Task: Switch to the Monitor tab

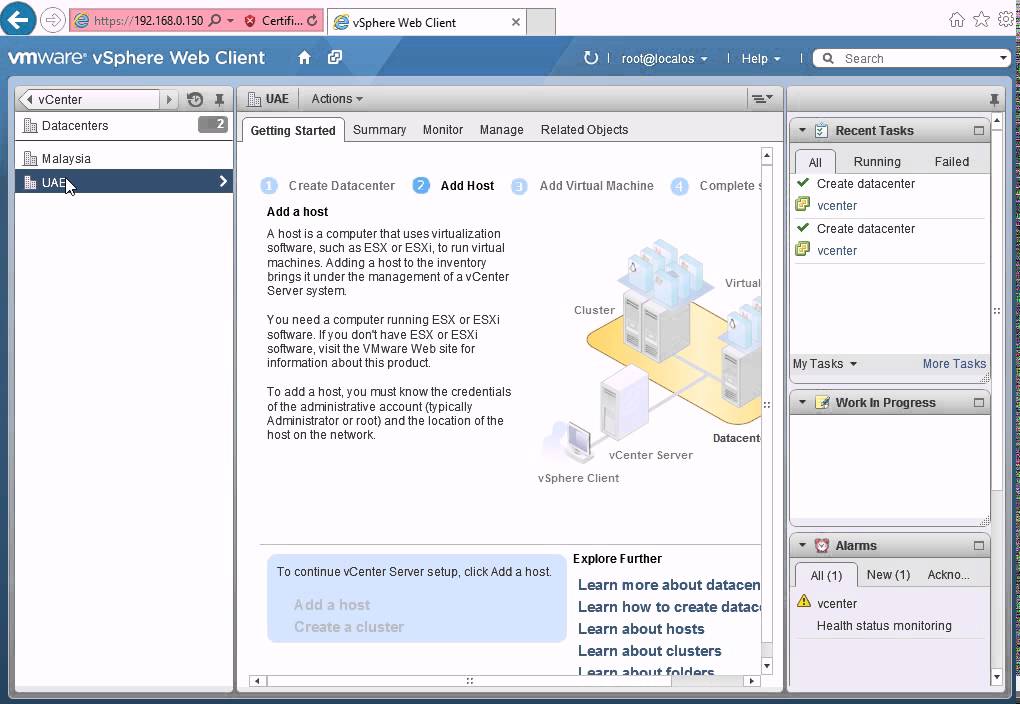Action: point(442,129)
